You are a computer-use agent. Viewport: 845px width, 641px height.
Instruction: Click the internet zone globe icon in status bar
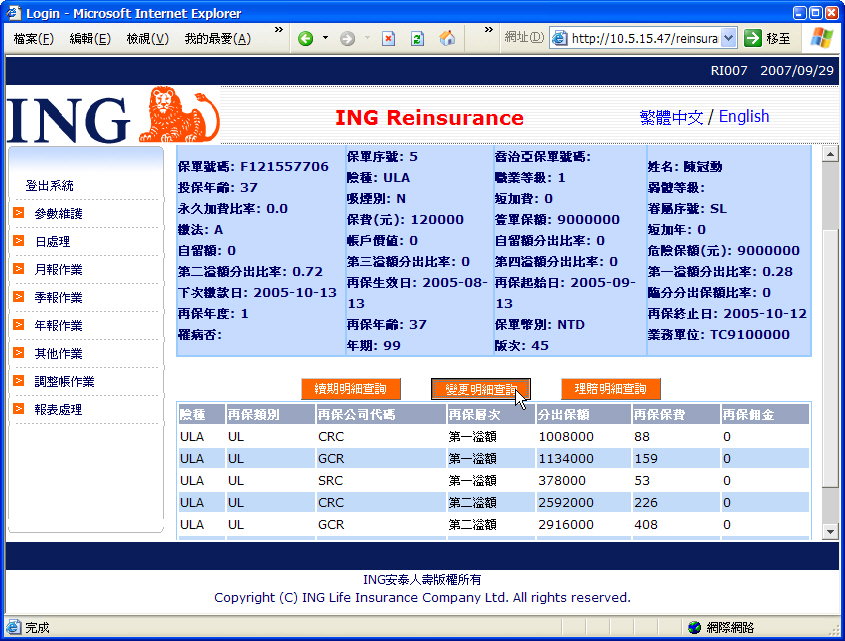click(x=695, y=628)
